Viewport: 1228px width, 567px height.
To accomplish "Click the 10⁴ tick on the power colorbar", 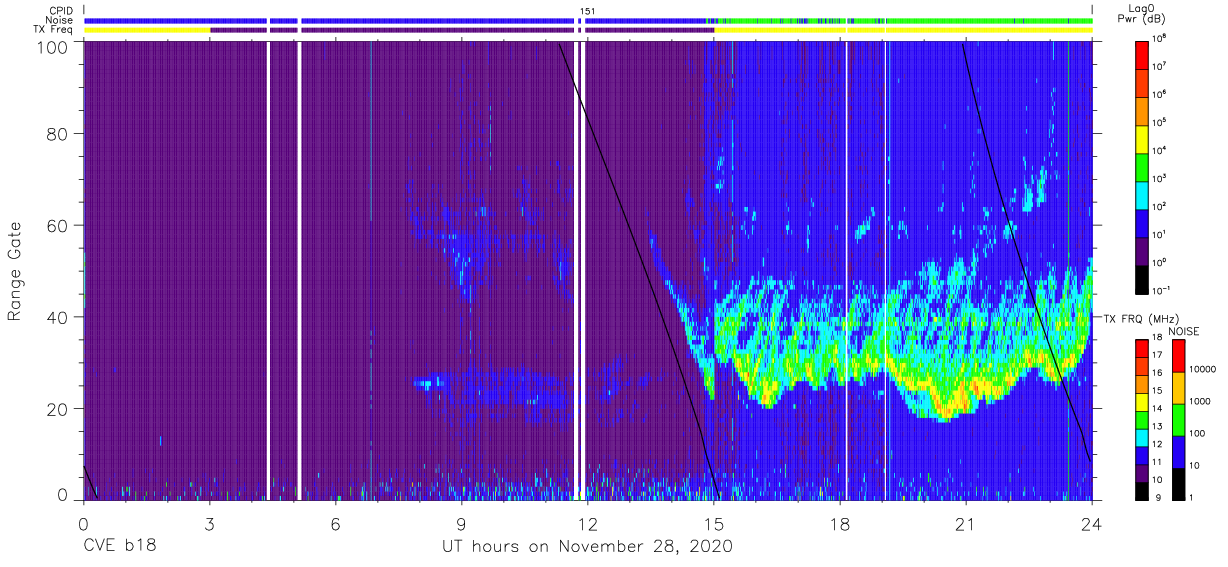I will [x=1161, y=150].
